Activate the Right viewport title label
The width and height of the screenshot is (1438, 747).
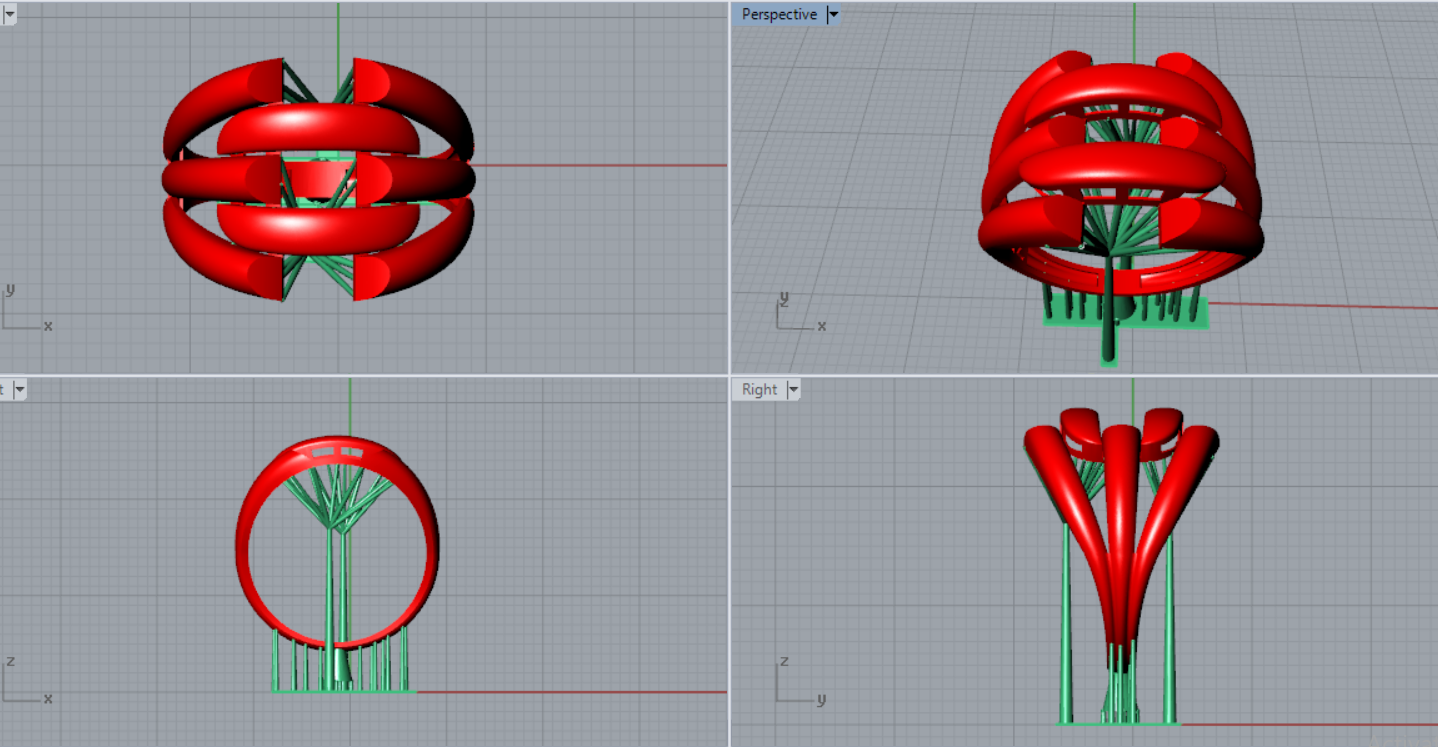tap(759, 390)
